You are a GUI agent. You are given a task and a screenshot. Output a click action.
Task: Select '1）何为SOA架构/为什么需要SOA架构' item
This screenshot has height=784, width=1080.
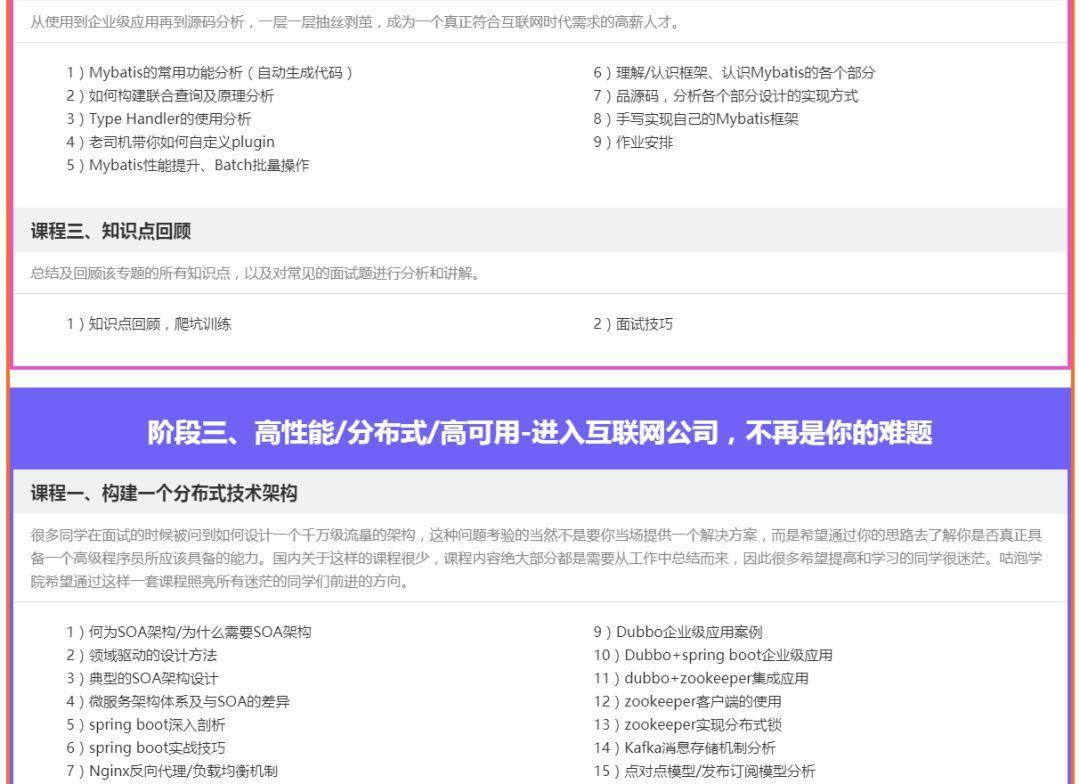189,632
